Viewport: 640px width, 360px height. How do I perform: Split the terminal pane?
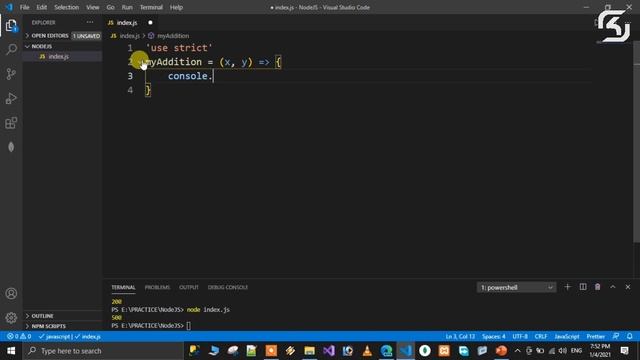[x=583, y=287]
